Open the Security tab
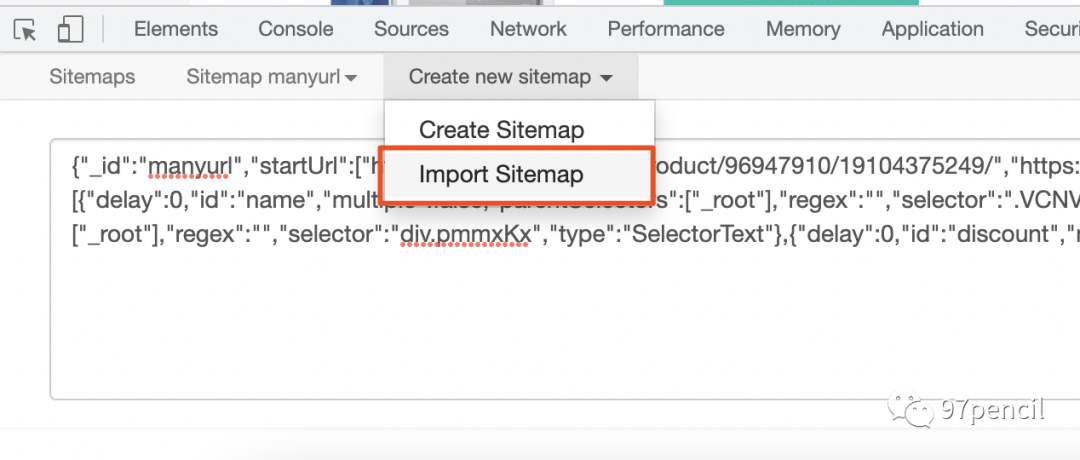Viewport: 1080px width, 460px height. (x=1052, y=29)
